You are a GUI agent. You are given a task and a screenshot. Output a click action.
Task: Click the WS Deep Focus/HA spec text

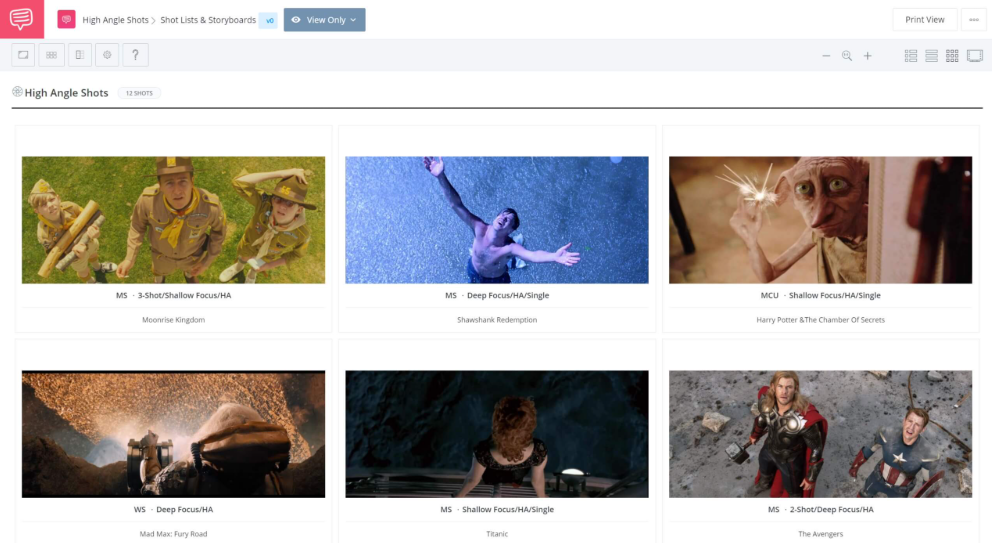pyautogui.click(x=173, y=509)
